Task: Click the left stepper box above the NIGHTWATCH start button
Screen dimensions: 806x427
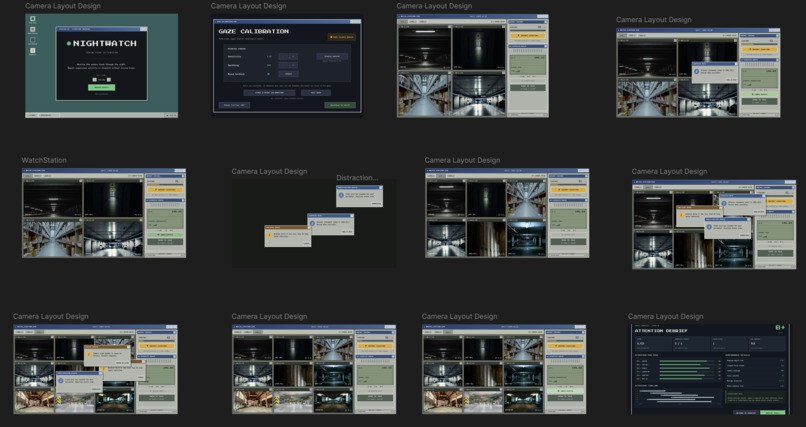Action: click(95, 80)
